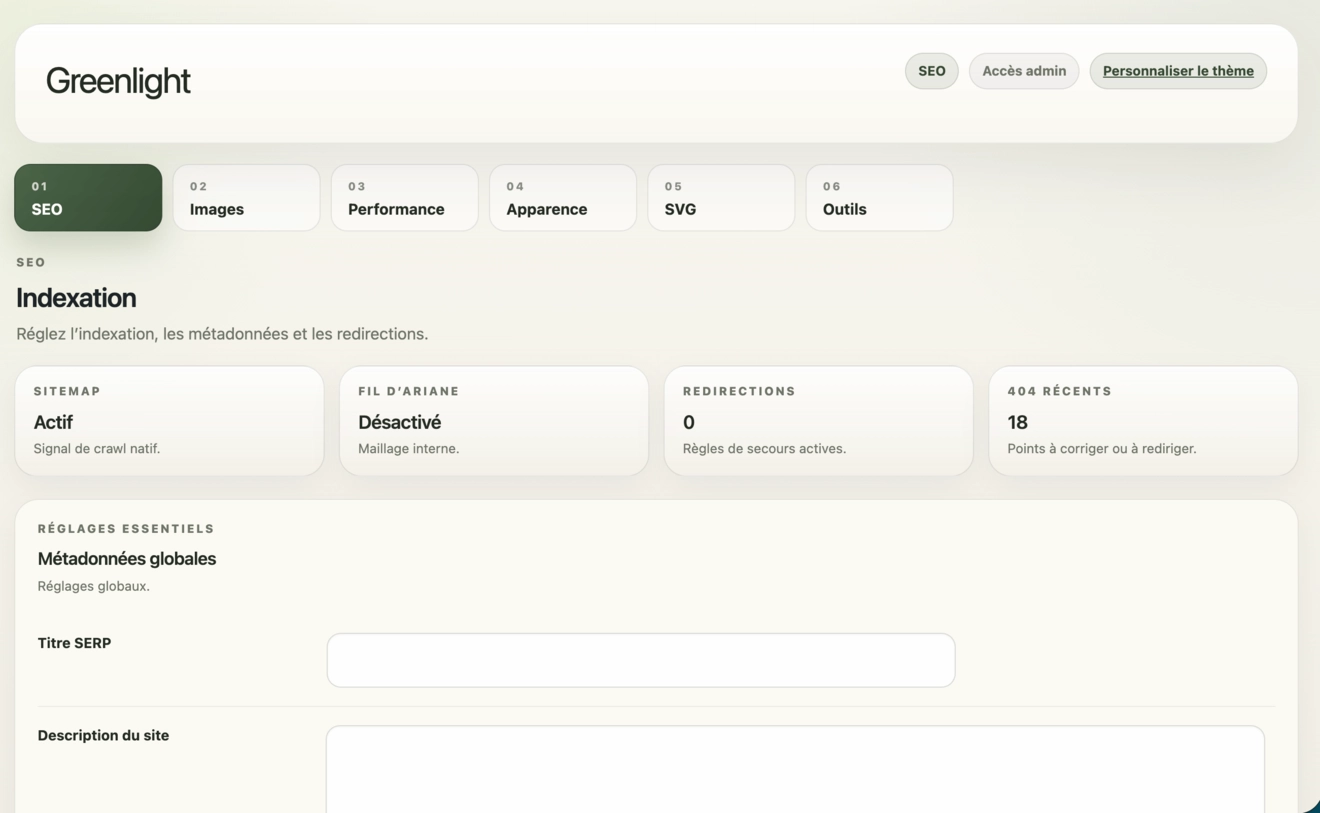Click the SEO pill in the header
Image resolution: width=1320 pixels, height=813 pixels.
point(931,70)
